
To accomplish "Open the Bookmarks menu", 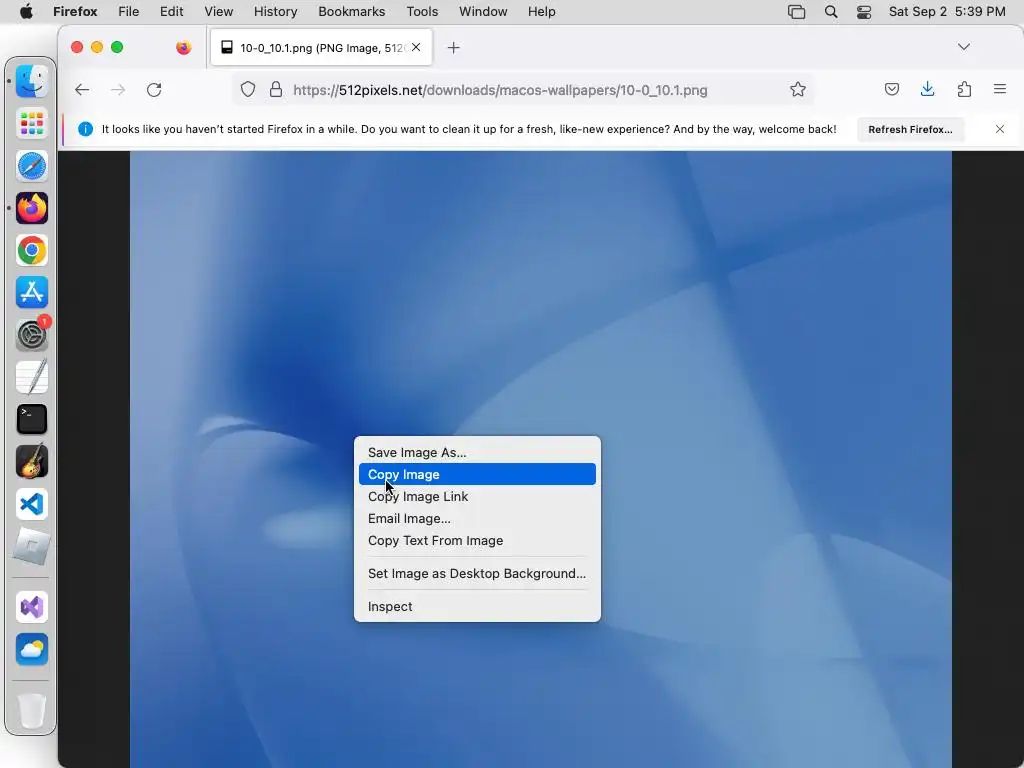I will [x=352, y=12].
